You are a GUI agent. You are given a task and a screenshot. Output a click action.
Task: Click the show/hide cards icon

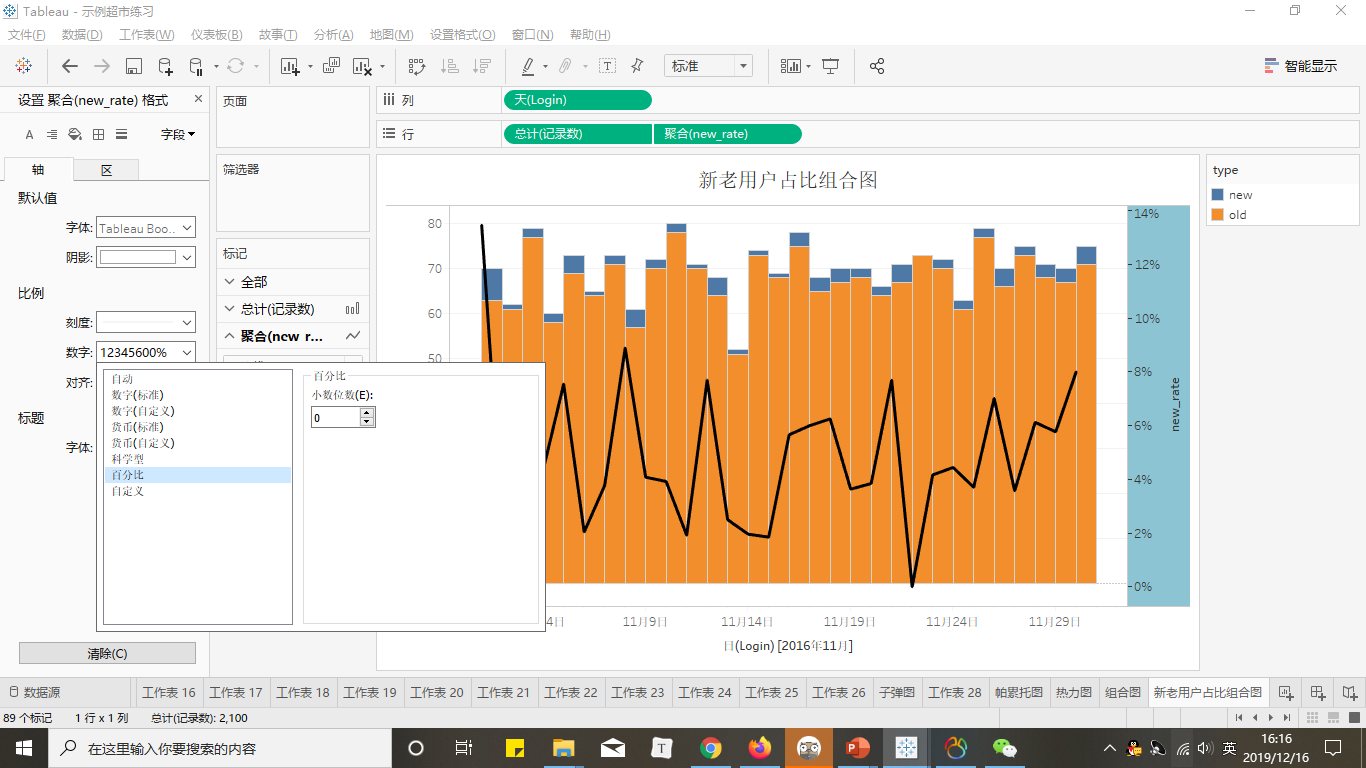coord(791,66)
